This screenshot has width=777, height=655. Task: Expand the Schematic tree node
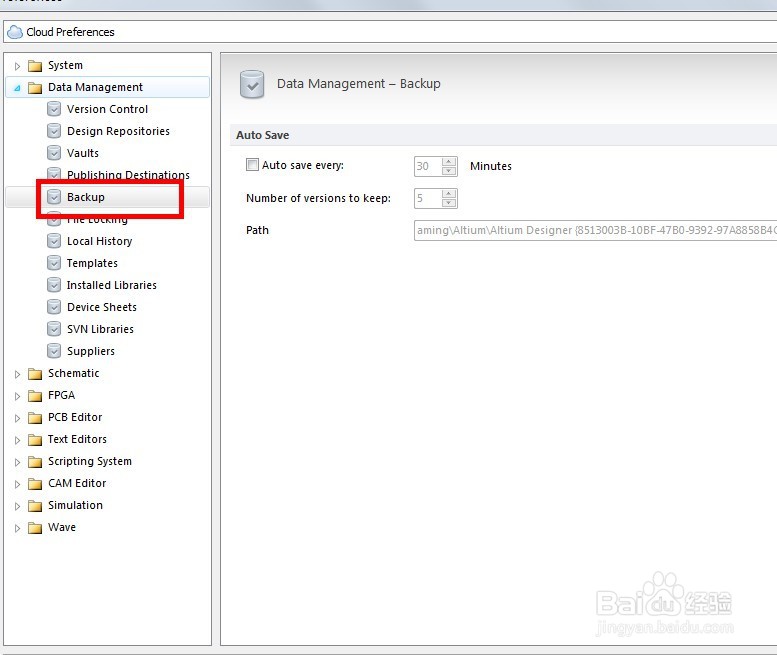pyautogui.click(x=17, y=374)
